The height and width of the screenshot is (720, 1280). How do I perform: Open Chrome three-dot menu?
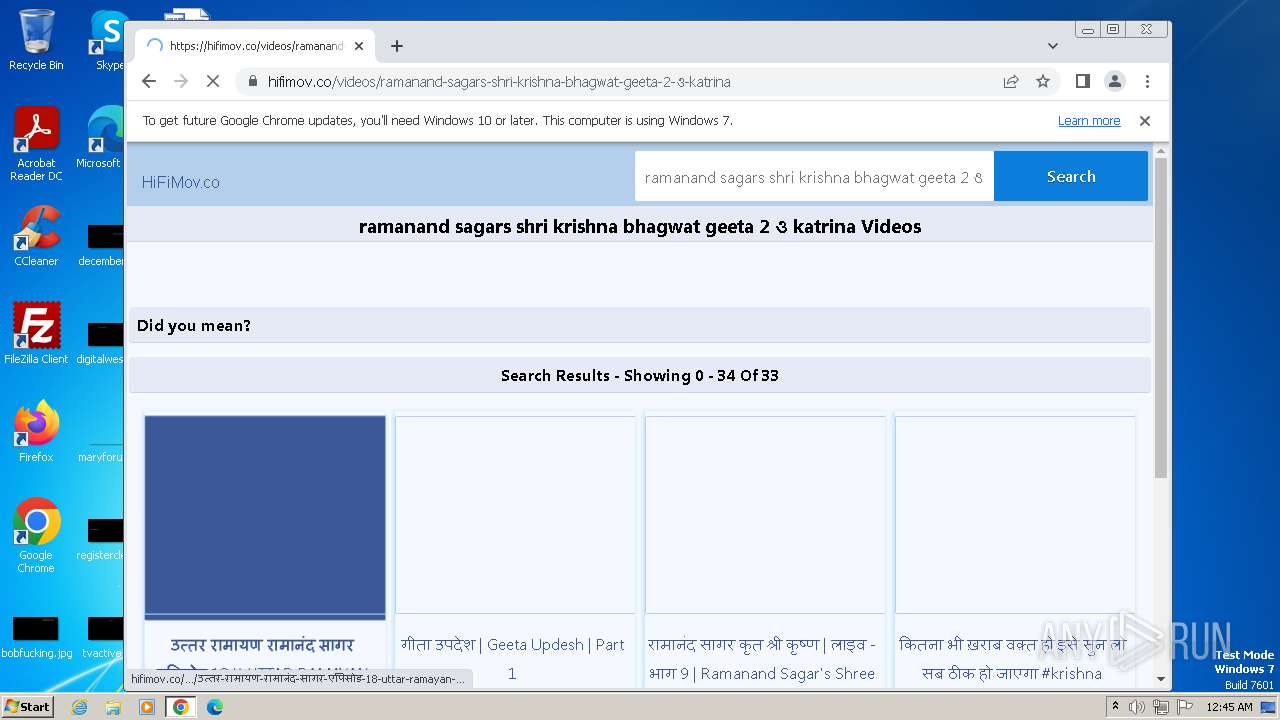coord(1147,82)
